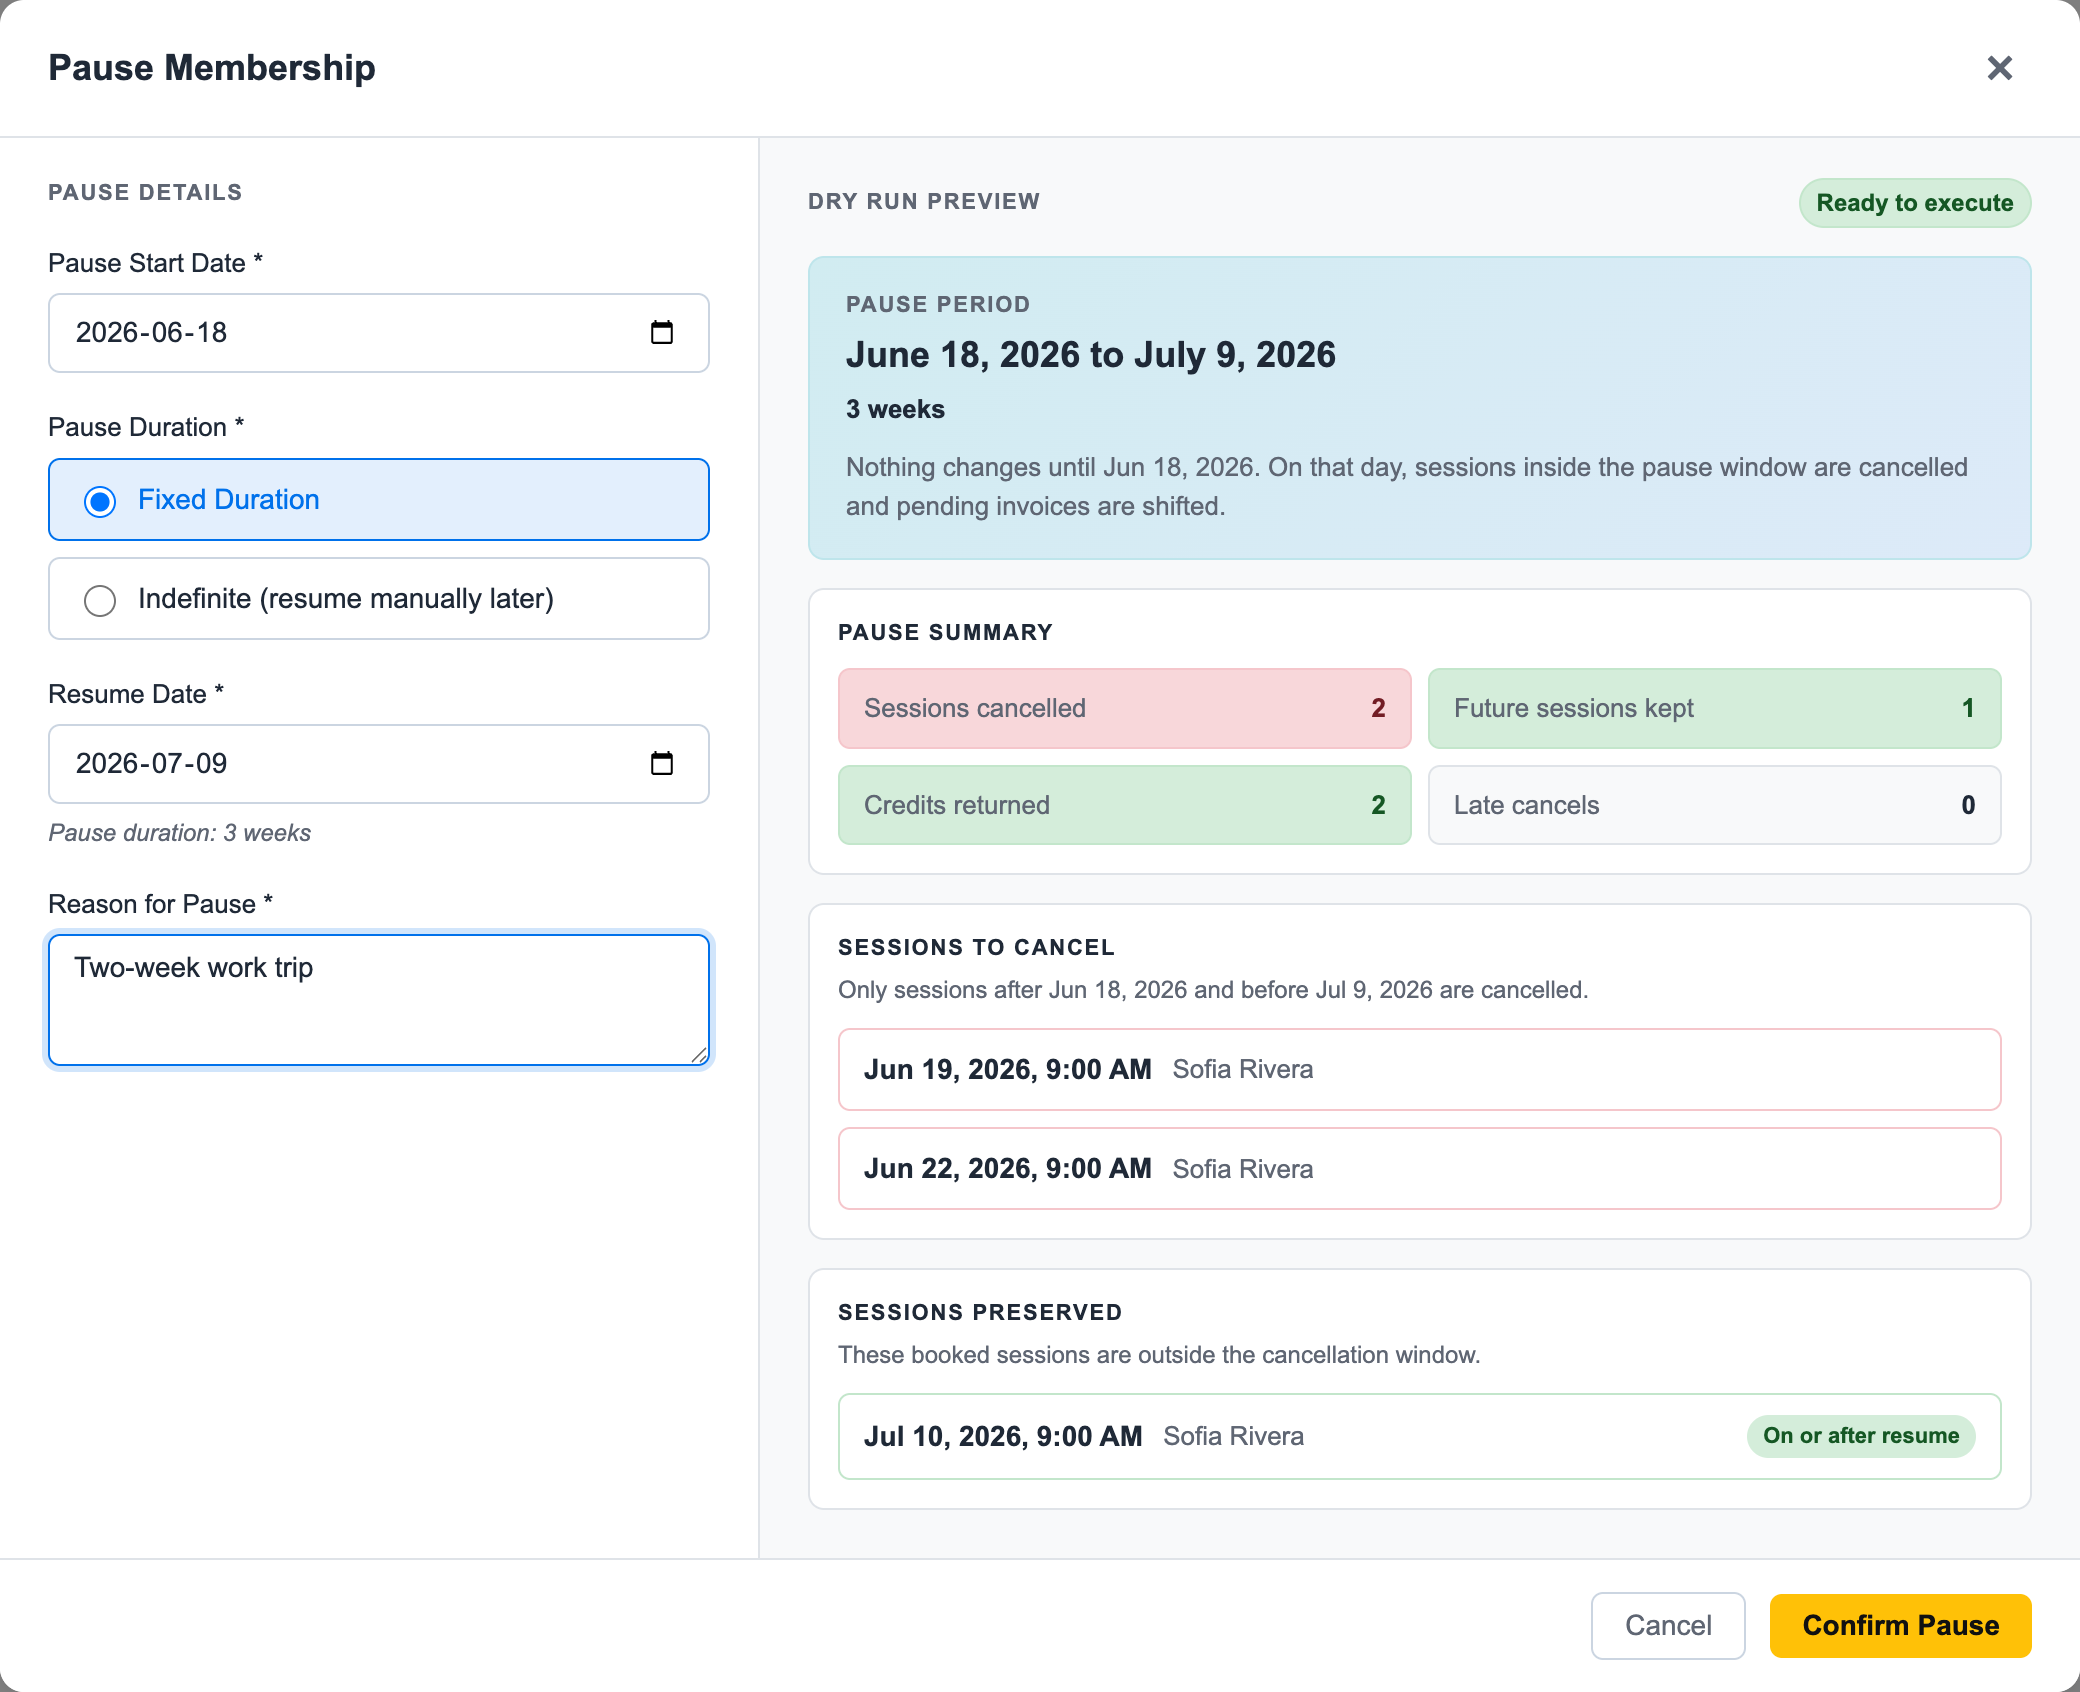This screenshot has width=2080, height=1692.
Task: Select the Jul 10, 2026 preserved session
Action: [x=1419, y=1437]
